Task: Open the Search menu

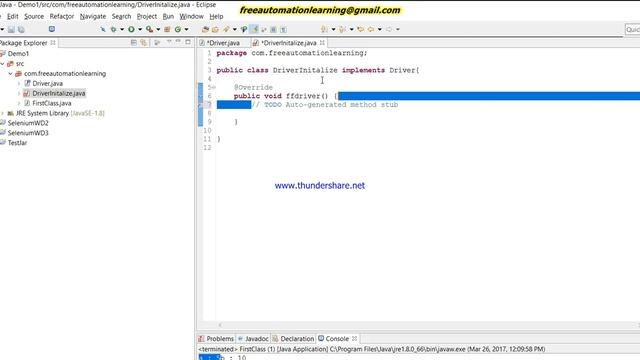Action: [x=121, y=16]
